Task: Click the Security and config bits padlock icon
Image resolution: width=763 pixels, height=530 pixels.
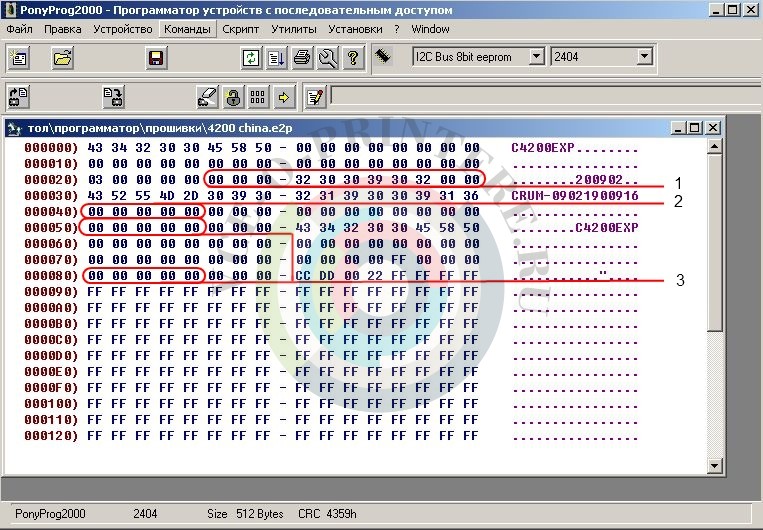Action: tap(233, 97)
